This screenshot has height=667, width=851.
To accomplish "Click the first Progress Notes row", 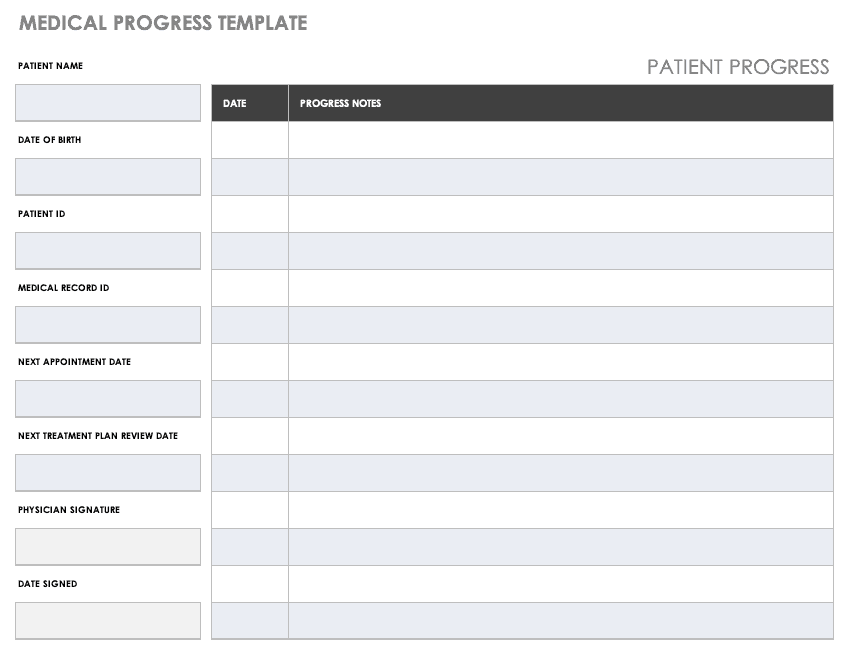I will (560, 140).
